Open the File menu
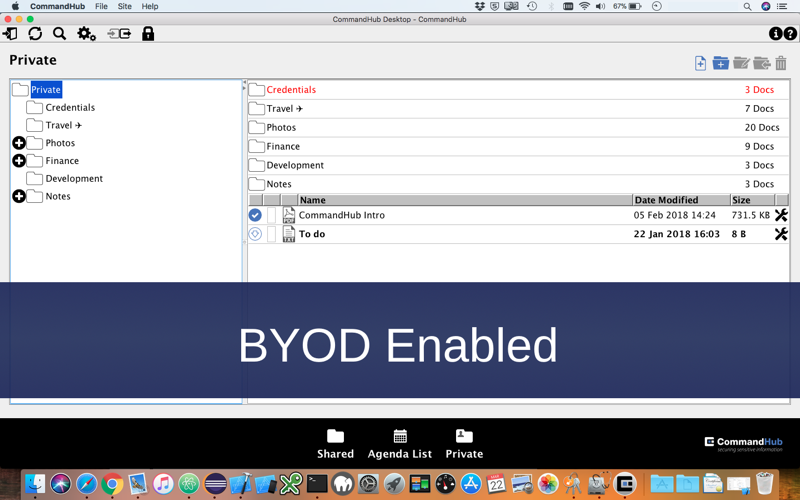 tap(101, 6)
